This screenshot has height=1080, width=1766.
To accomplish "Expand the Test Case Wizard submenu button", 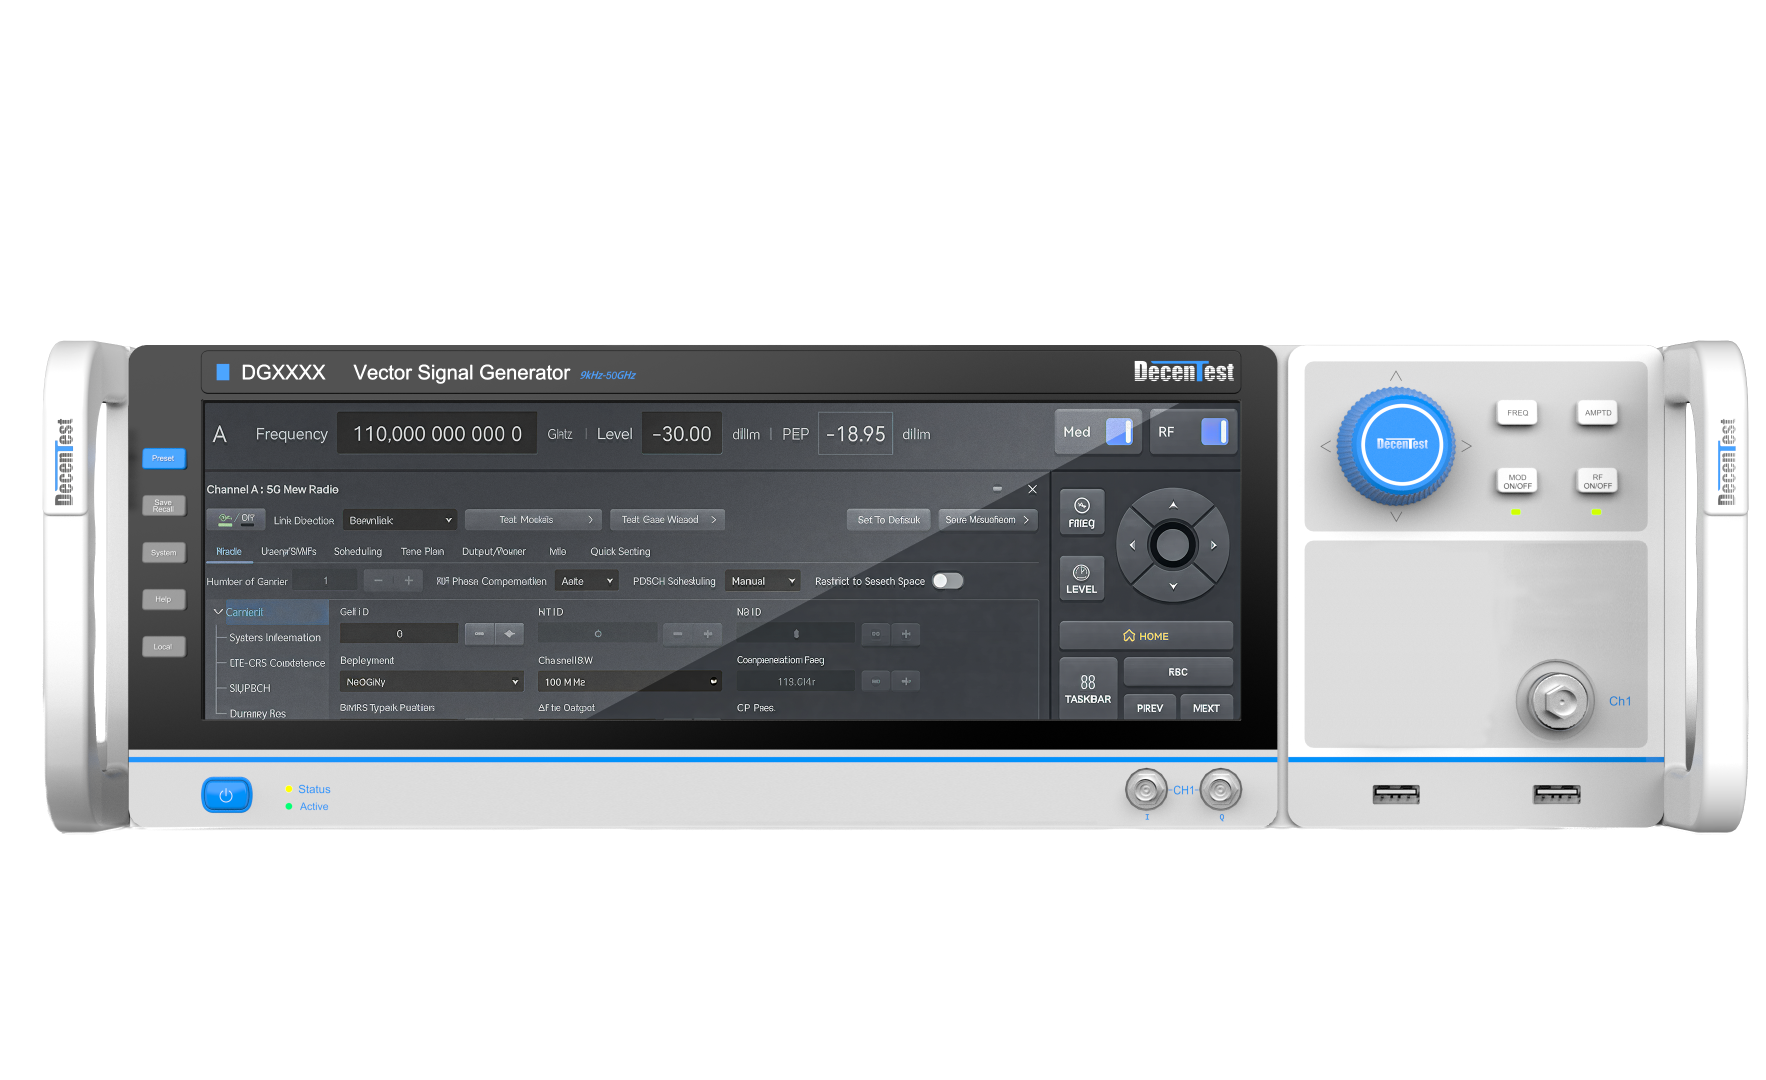I will 667,520.
